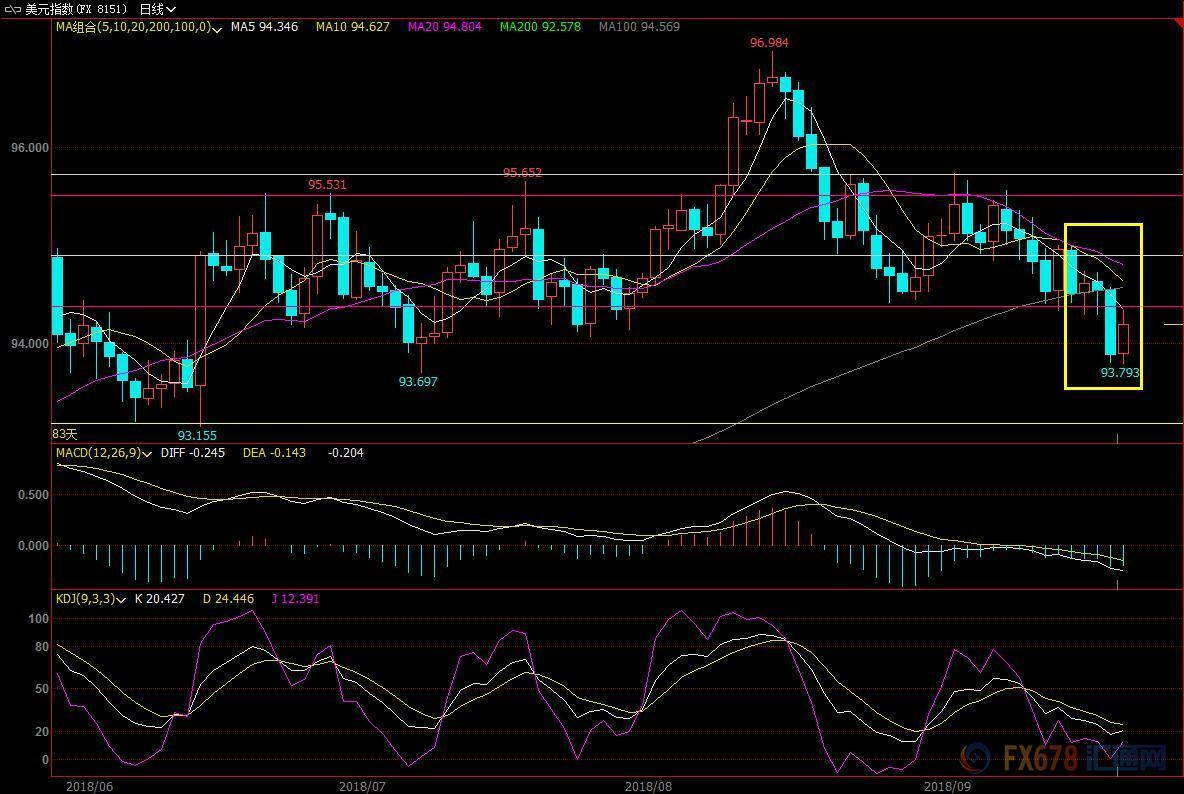Click the 93.793 latest low label
This screenshot has width=1184, height=794.
(1120, 373)
